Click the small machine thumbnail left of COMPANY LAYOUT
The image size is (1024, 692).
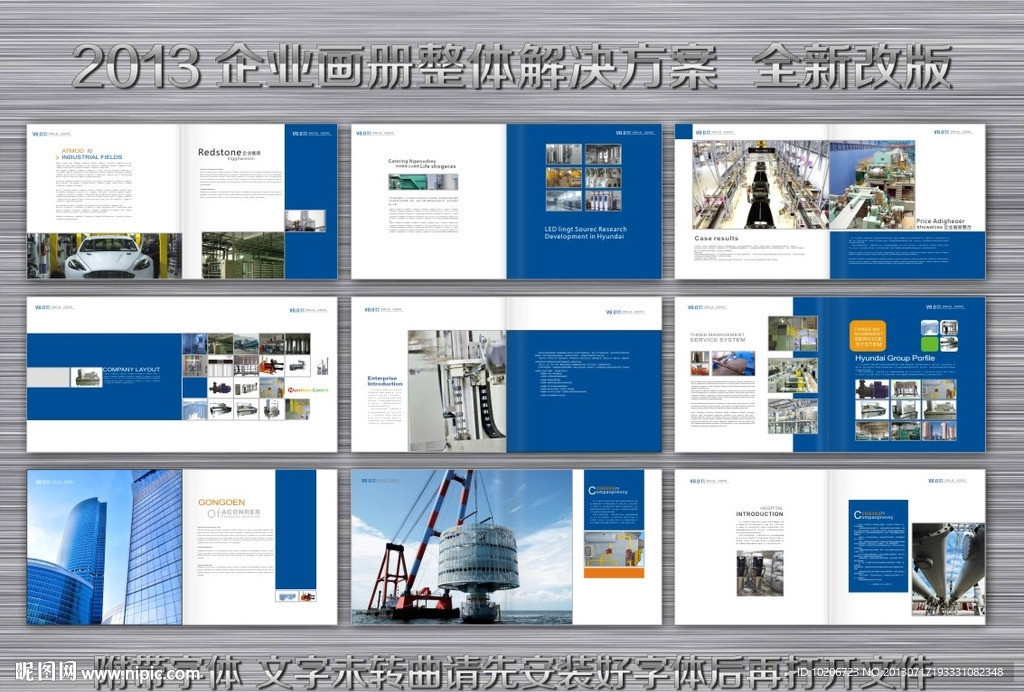(86, 377)
